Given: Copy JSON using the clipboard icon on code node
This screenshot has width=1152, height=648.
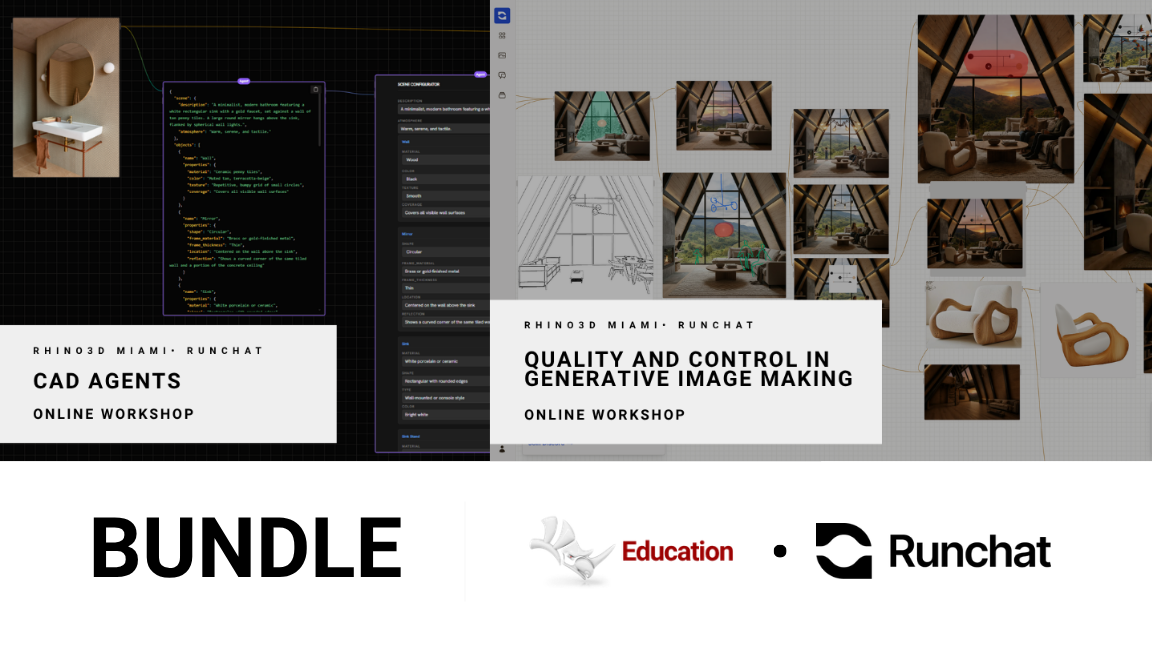Looking at the screenshot, I should (315, 90).
